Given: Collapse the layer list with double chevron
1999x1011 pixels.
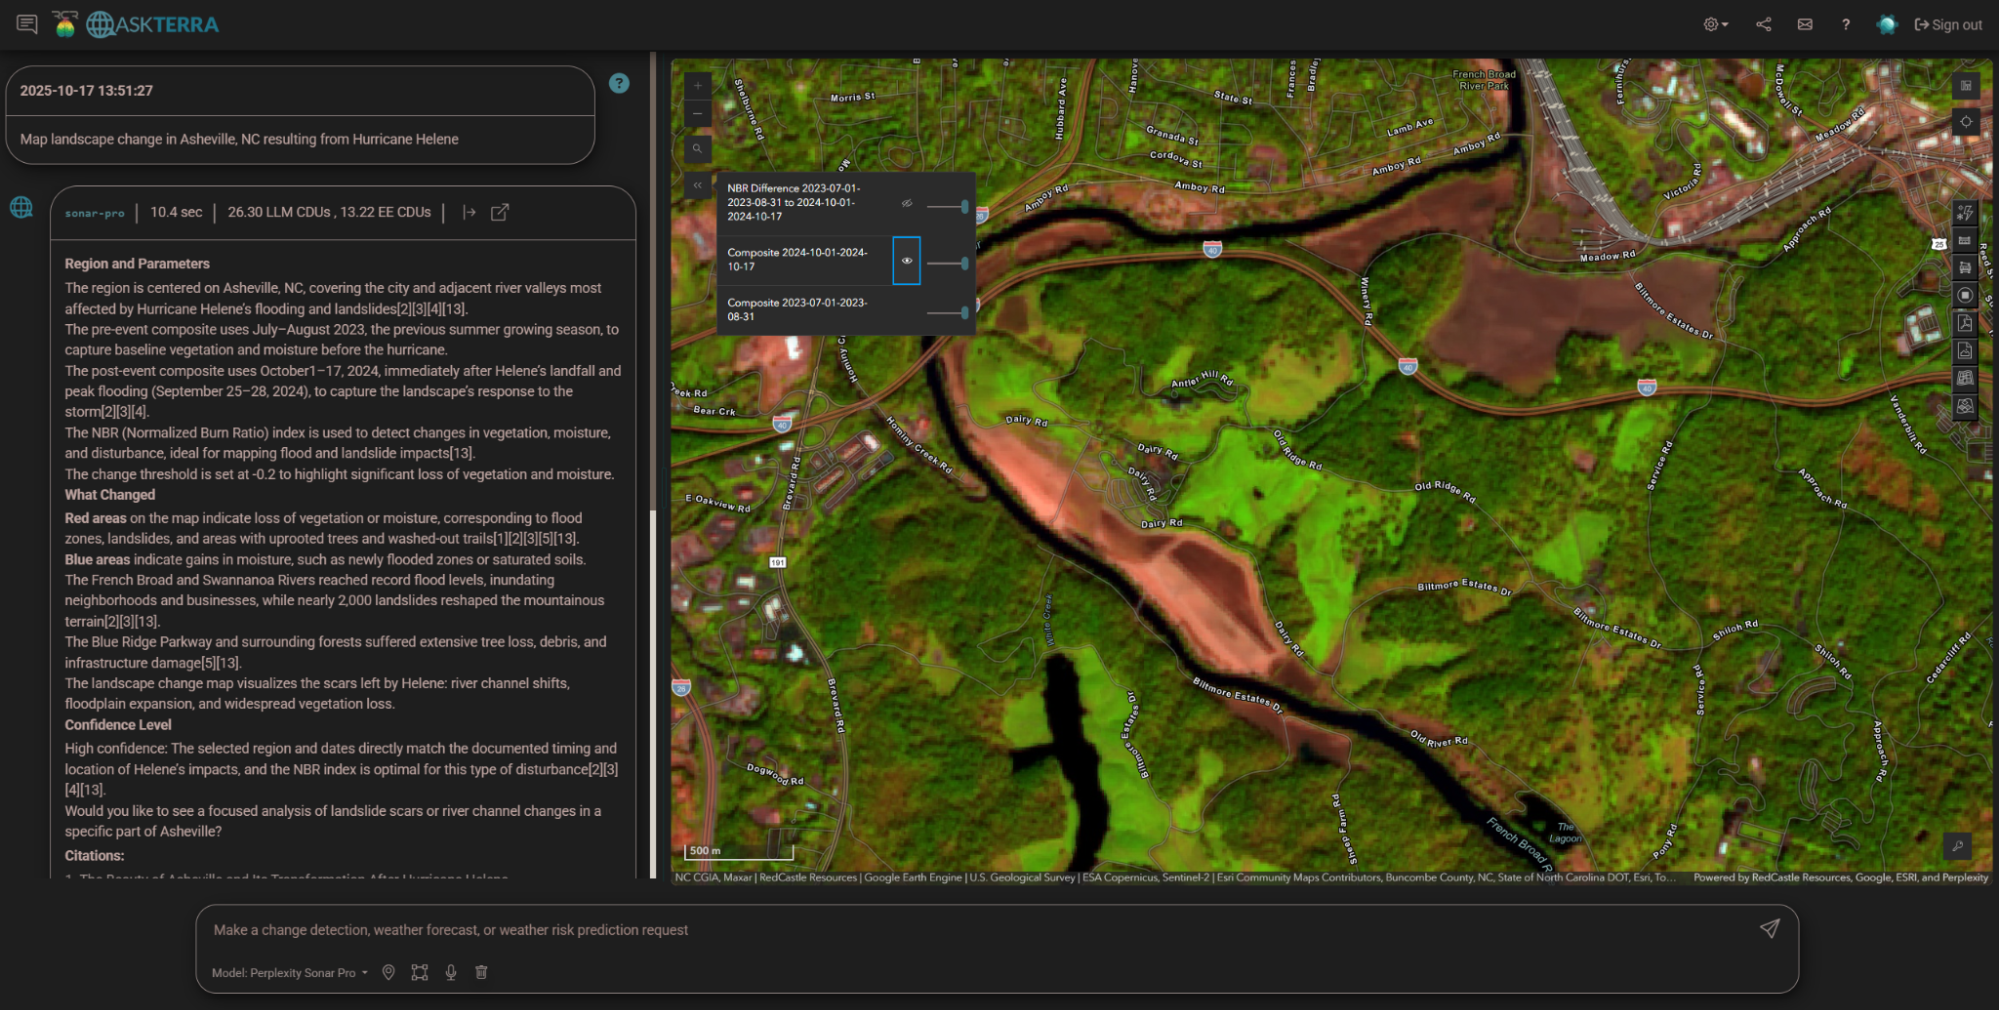Looking at the screenshot, I should click(x=697, y=185).
